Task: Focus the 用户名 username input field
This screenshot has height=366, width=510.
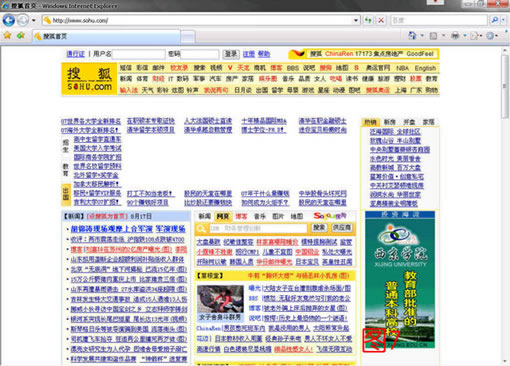Action: [x=139, y=54]
